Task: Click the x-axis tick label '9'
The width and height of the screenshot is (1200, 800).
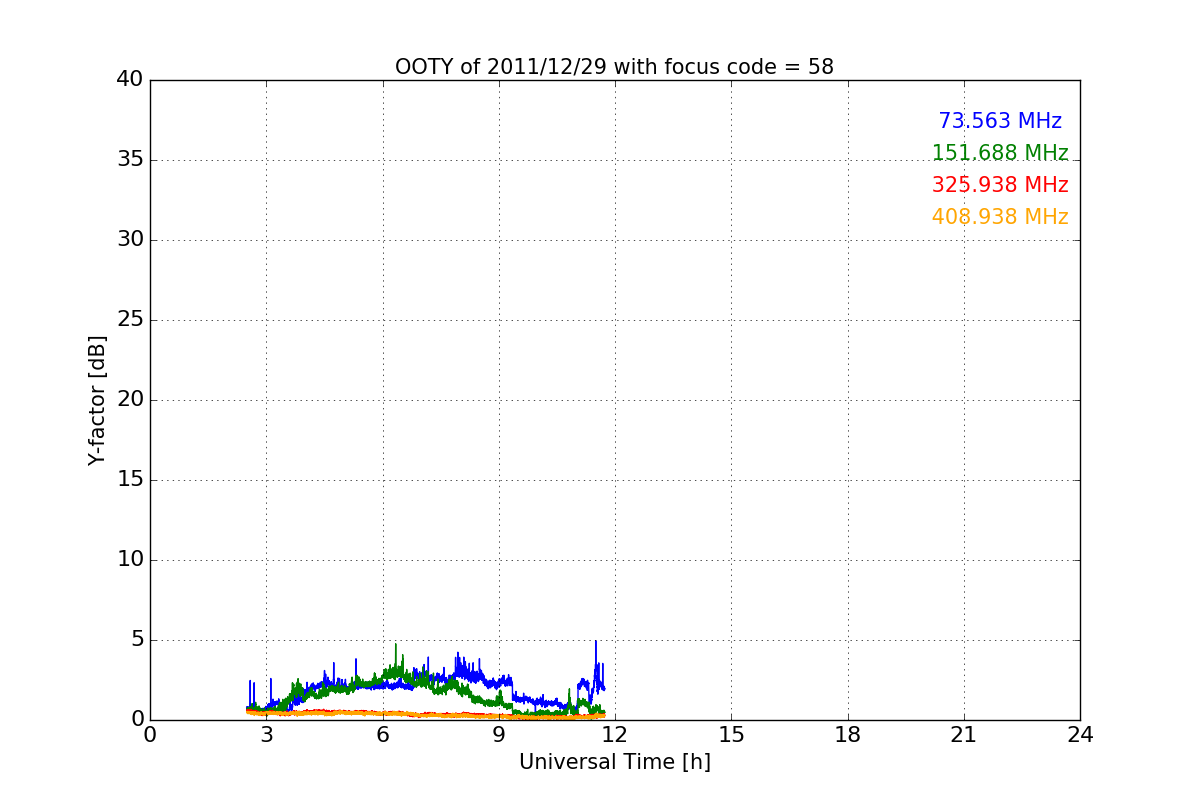Action: pyautogui.click(x=499, y=735)
